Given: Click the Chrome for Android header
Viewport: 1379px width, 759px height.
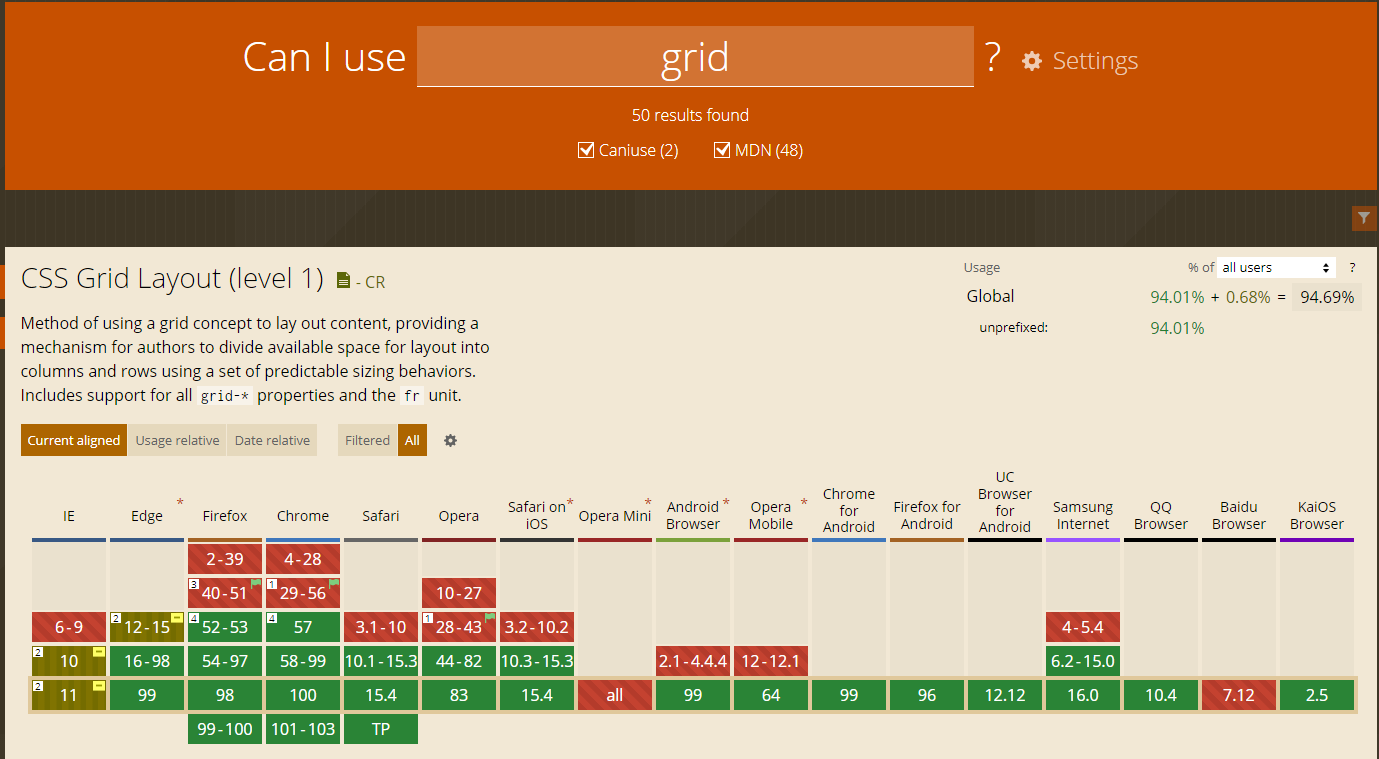Looking at the screenshot, I should pyautogui.click(x=849, y=510).
